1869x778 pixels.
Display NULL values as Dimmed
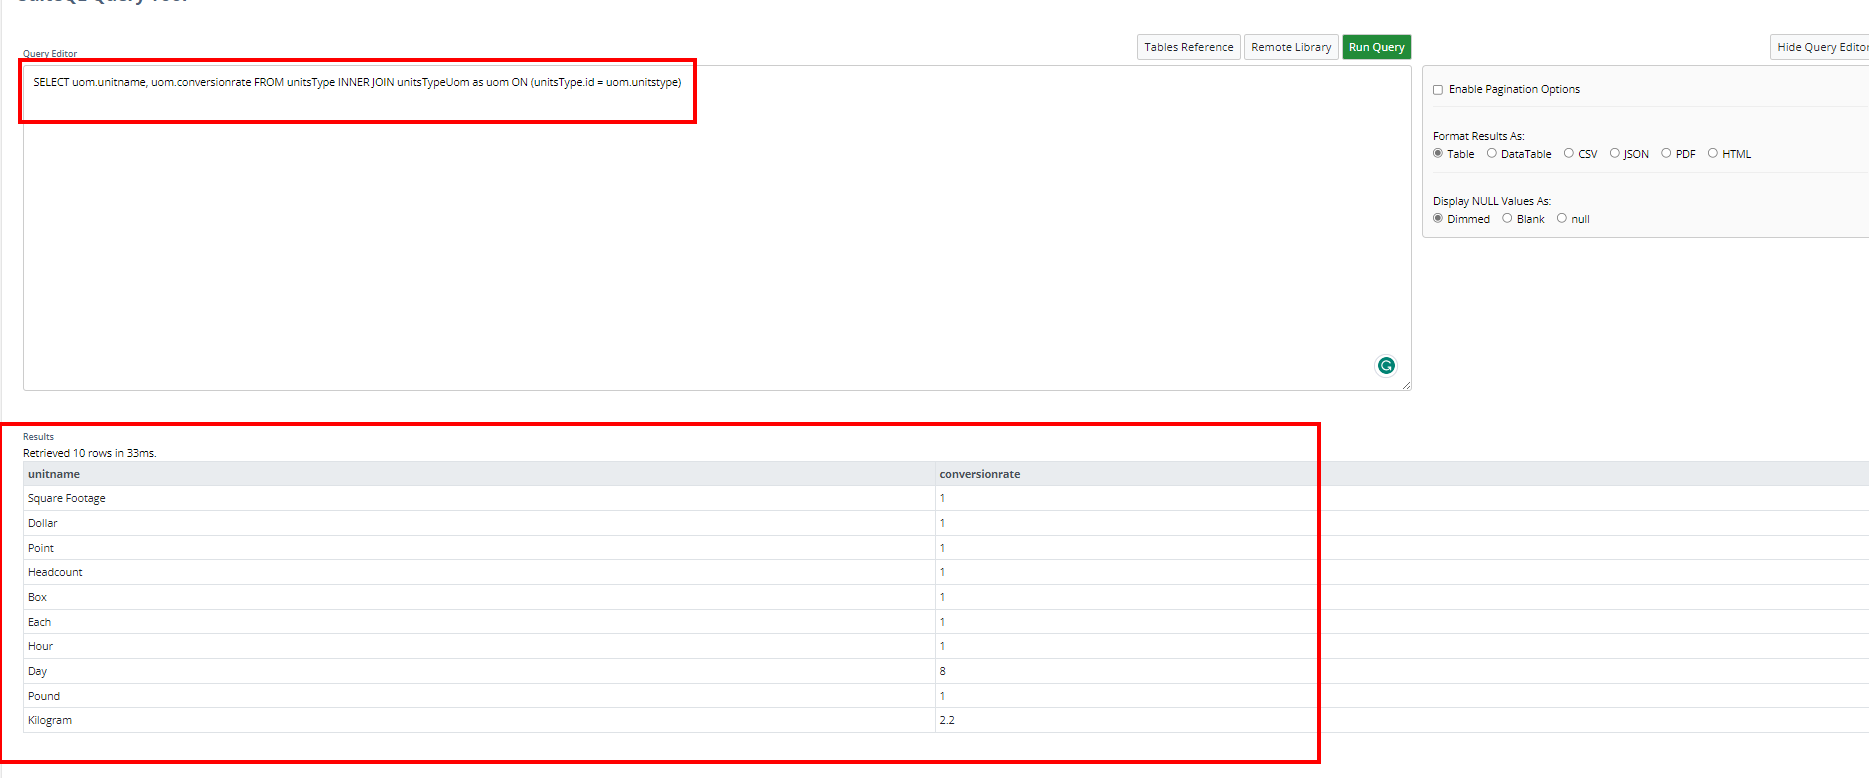1438,218
